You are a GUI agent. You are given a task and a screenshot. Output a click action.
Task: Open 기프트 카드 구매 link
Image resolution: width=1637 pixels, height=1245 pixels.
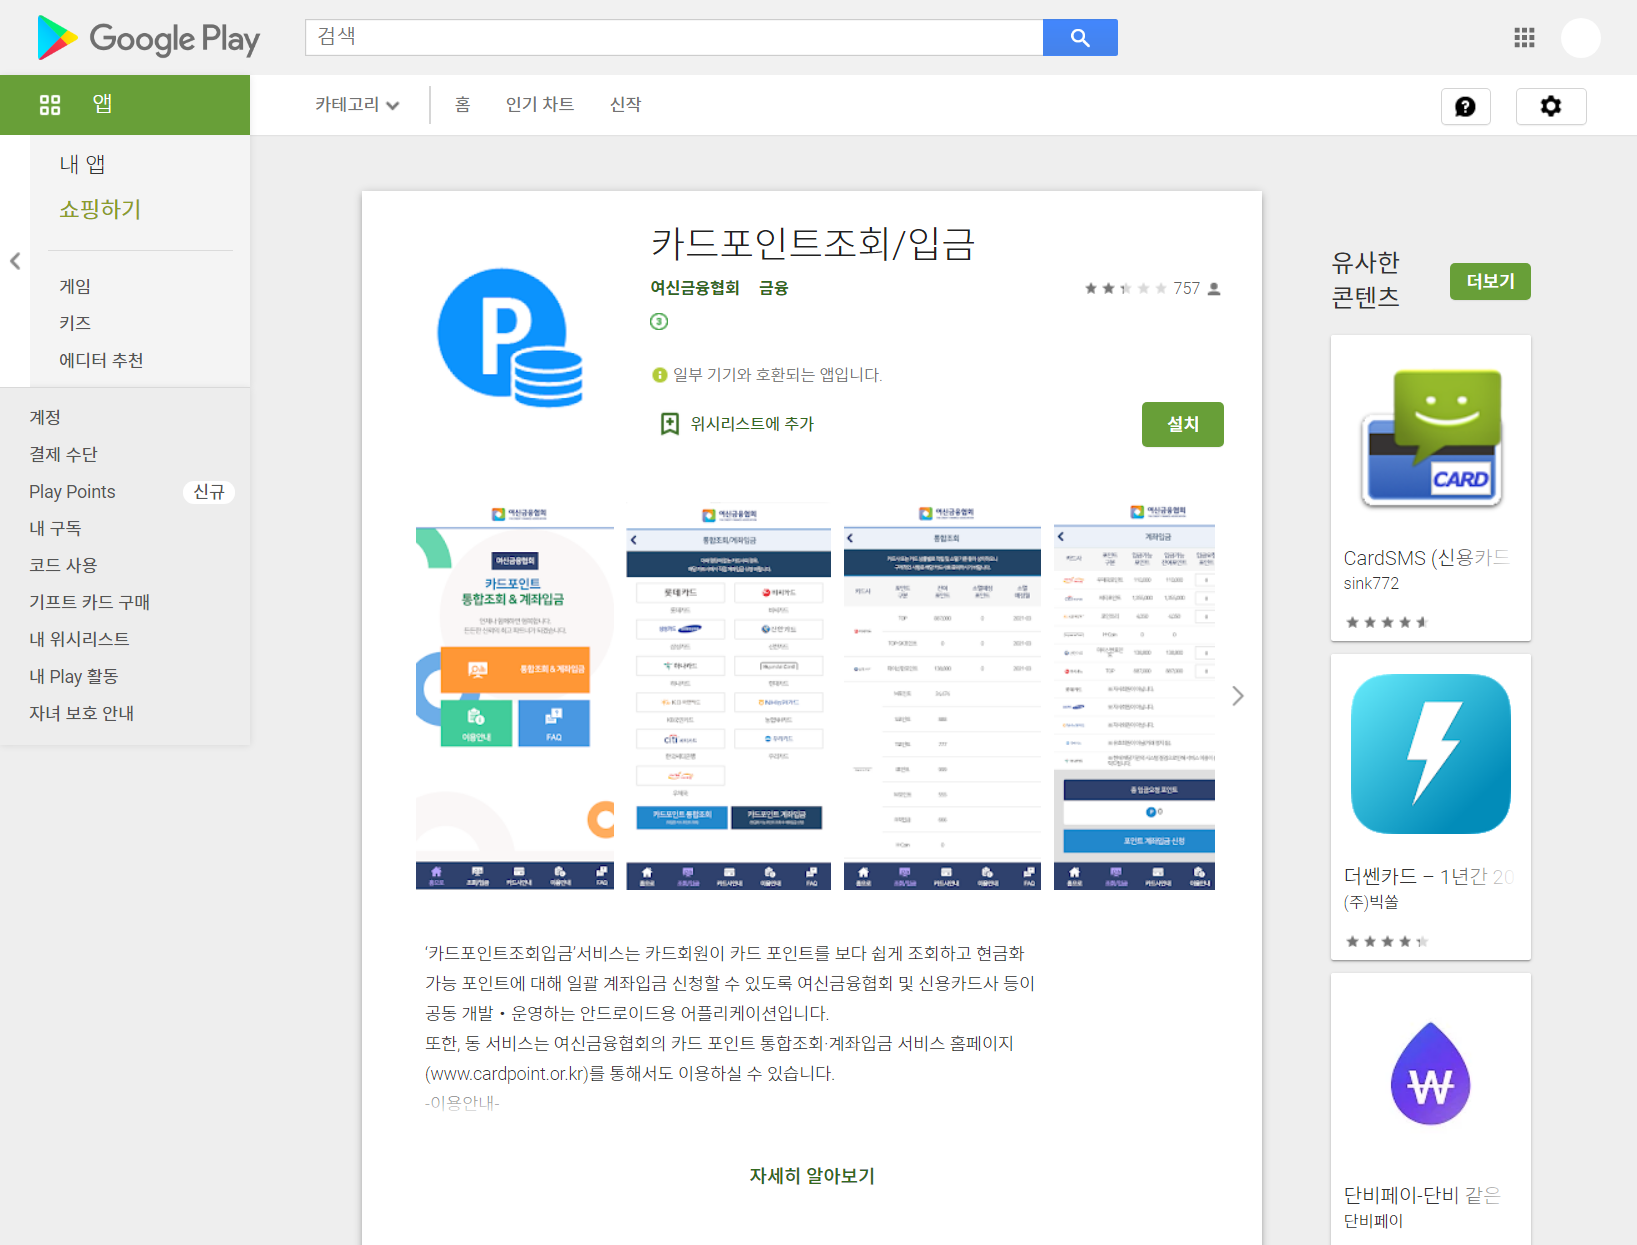coord(89,602)
